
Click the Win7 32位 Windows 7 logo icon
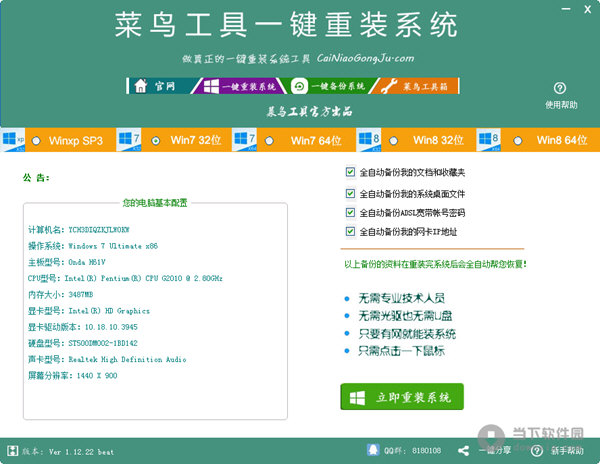[129, 140]
